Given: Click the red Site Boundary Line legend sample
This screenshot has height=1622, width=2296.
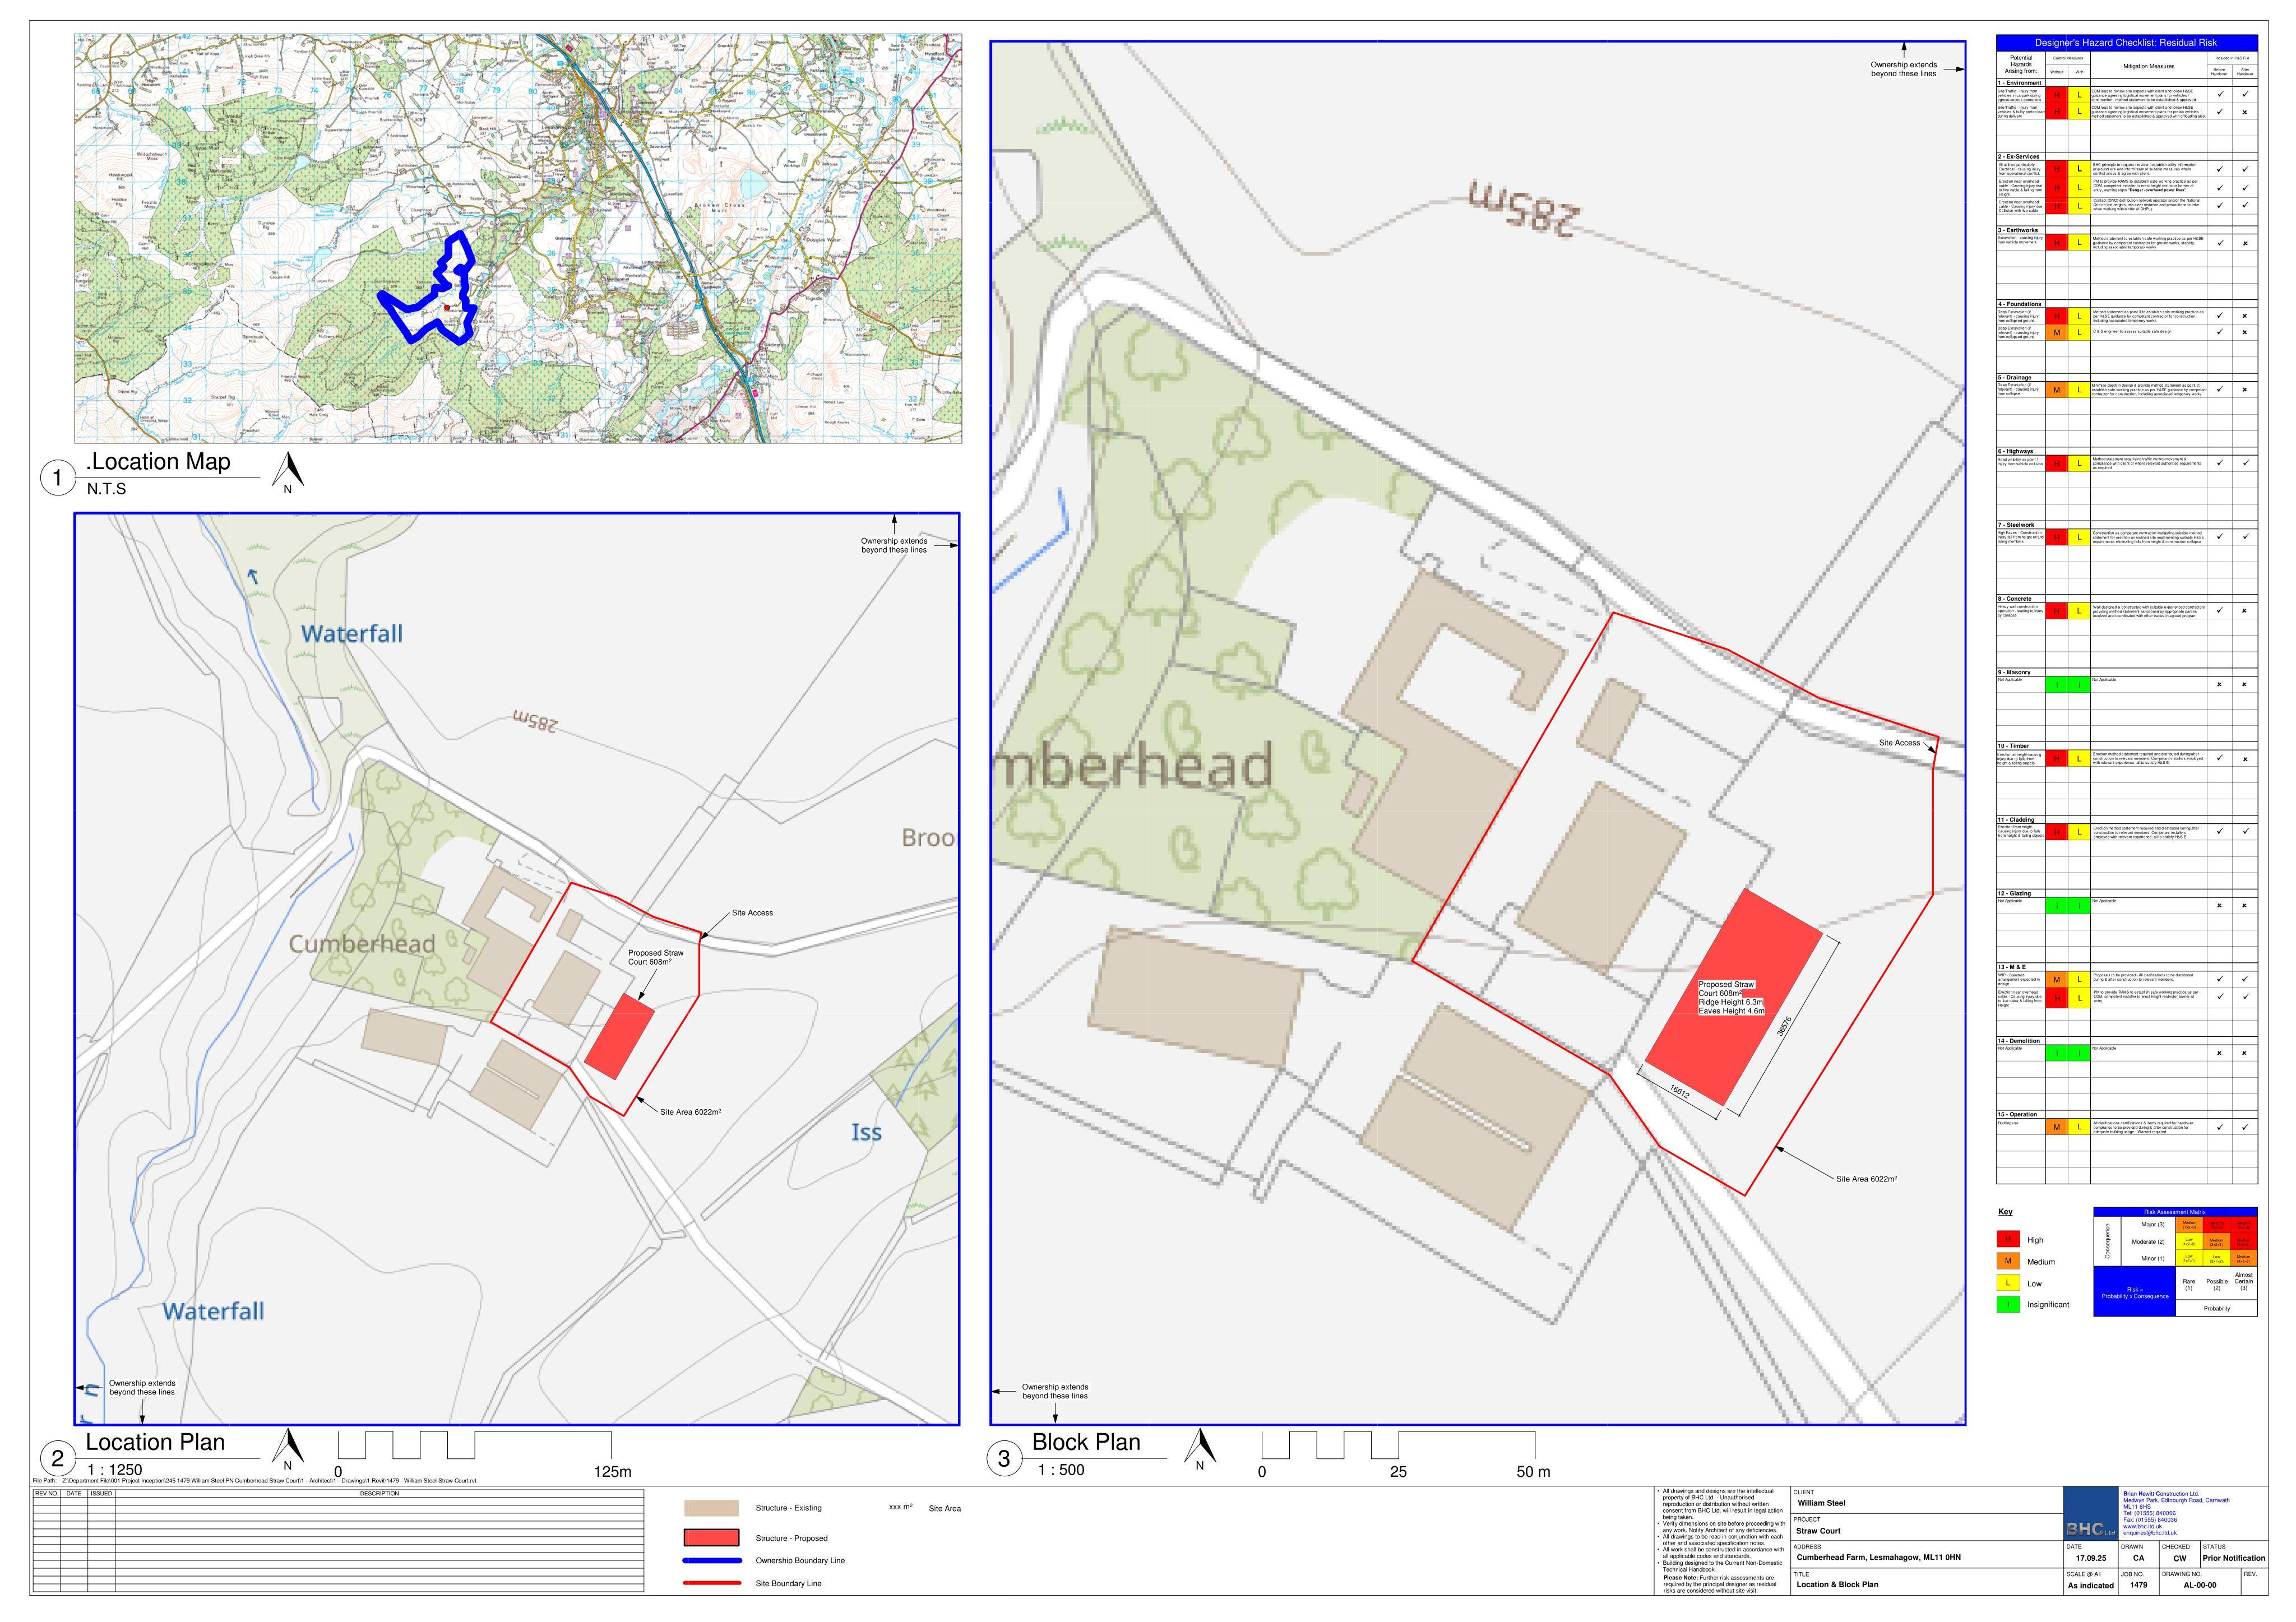Looking at the screenshot, I should tap(711, 1584).
